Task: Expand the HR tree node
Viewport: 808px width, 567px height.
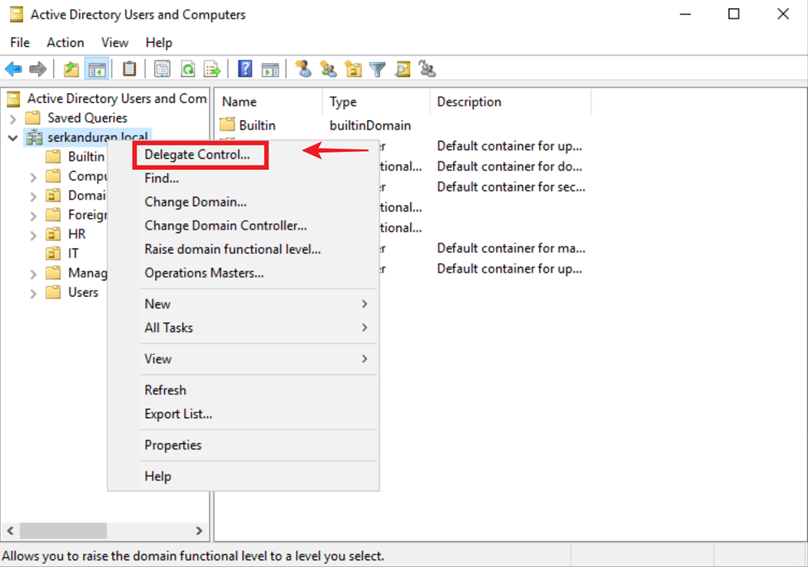Action: 33,235
